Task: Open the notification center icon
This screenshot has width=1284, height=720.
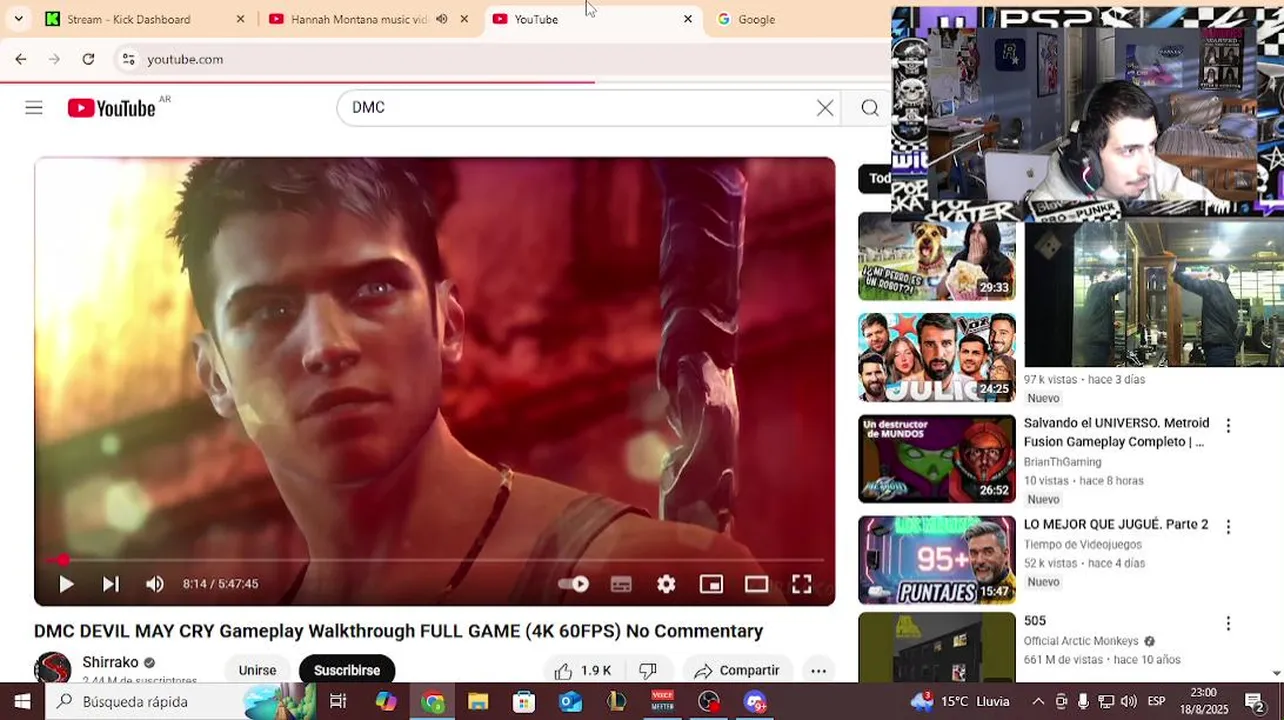Action: pyautogui.click(x=1254, y=702)
